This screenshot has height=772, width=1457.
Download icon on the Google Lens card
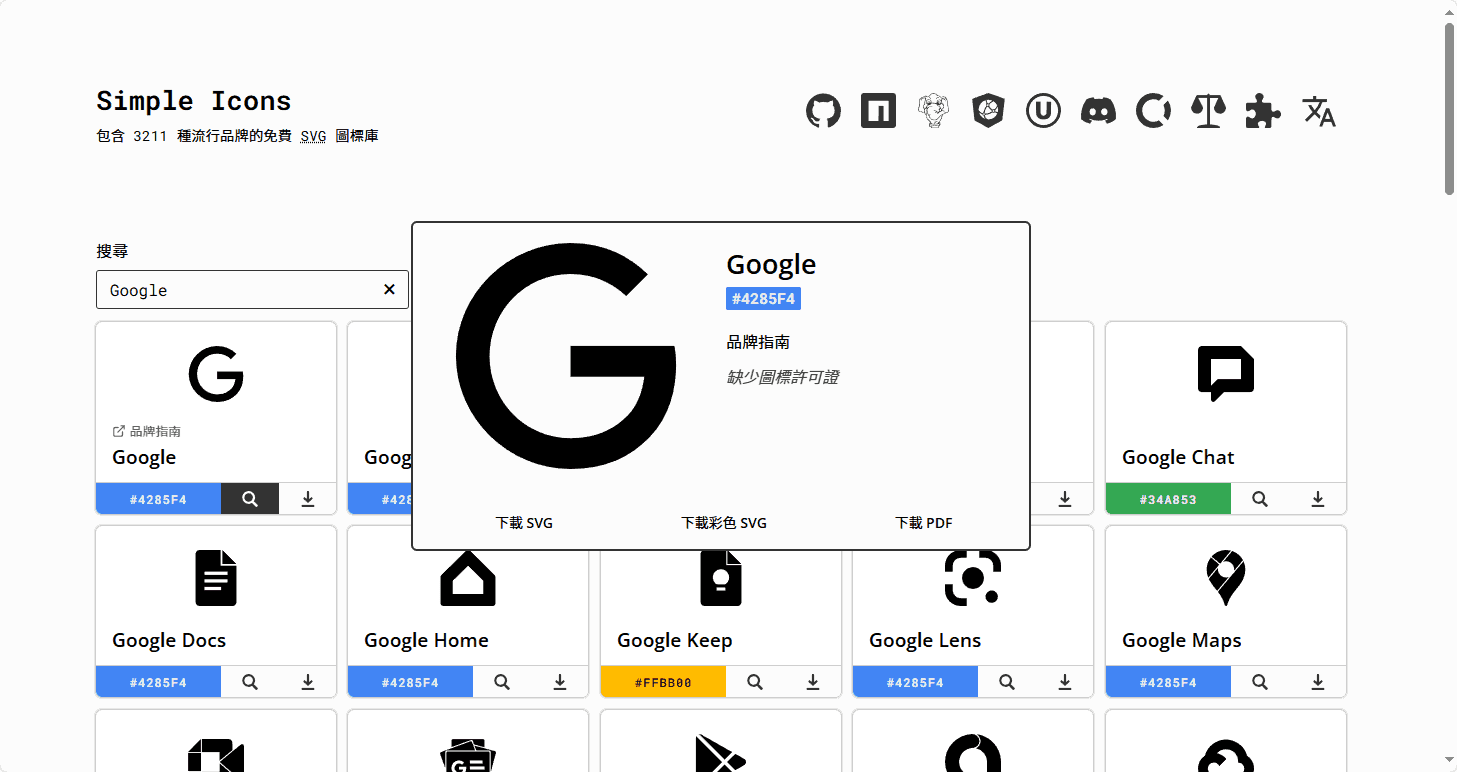pos(1065,682)
